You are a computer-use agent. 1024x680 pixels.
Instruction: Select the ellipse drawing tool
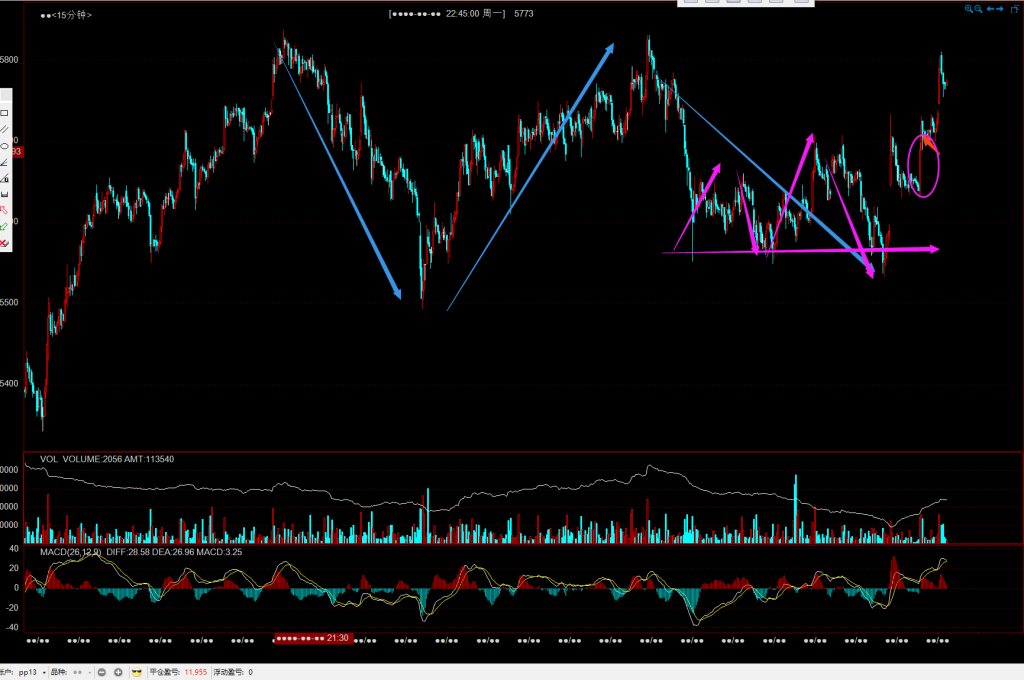[x=4, y=145]
